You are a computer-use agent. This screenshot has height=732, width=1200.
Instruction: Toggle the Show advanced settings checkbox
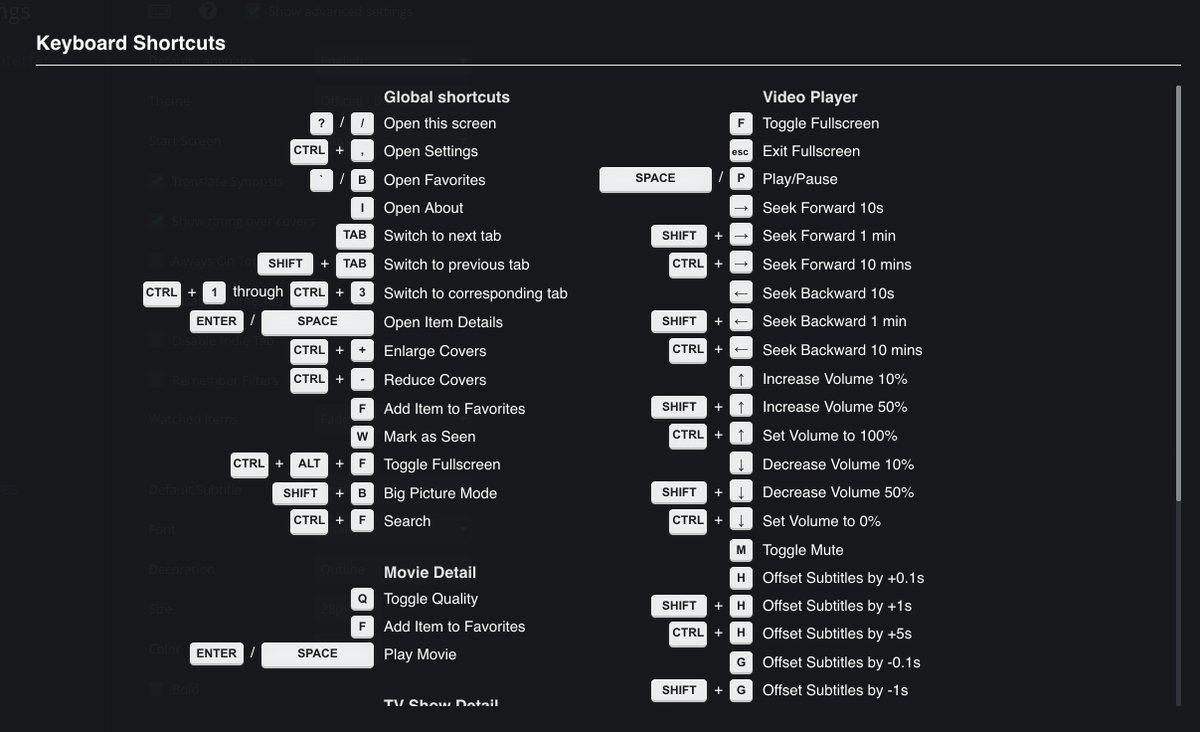(x=251, y=12)
